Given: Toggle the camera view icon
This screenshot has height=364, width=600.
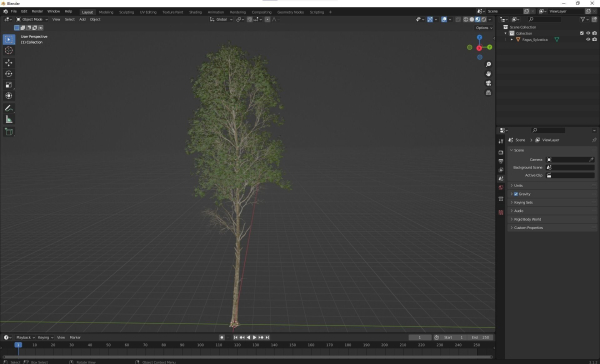Looking at the screenshot, I should point(488,83).
